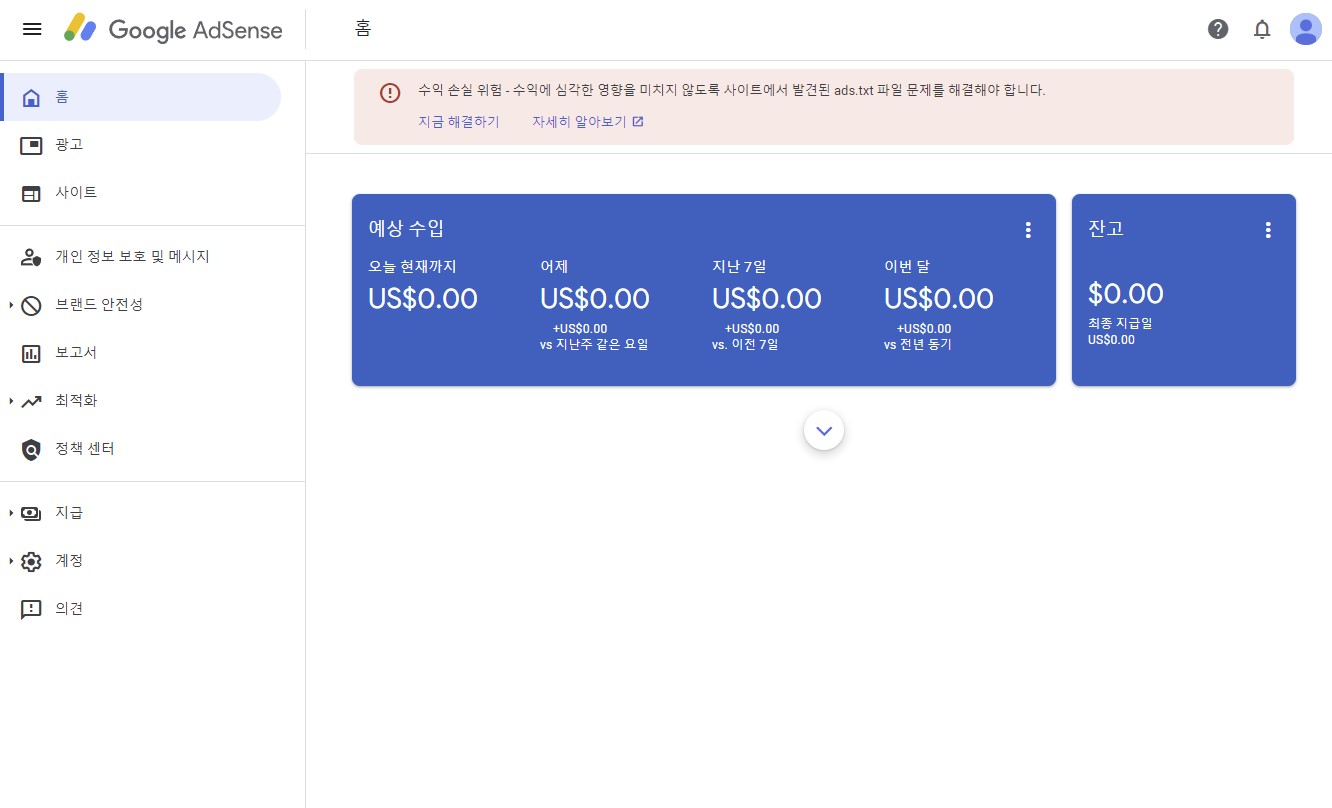
Task: Click the 개인 정보 보호 및 메시지 icon
Action: (31, 257)
